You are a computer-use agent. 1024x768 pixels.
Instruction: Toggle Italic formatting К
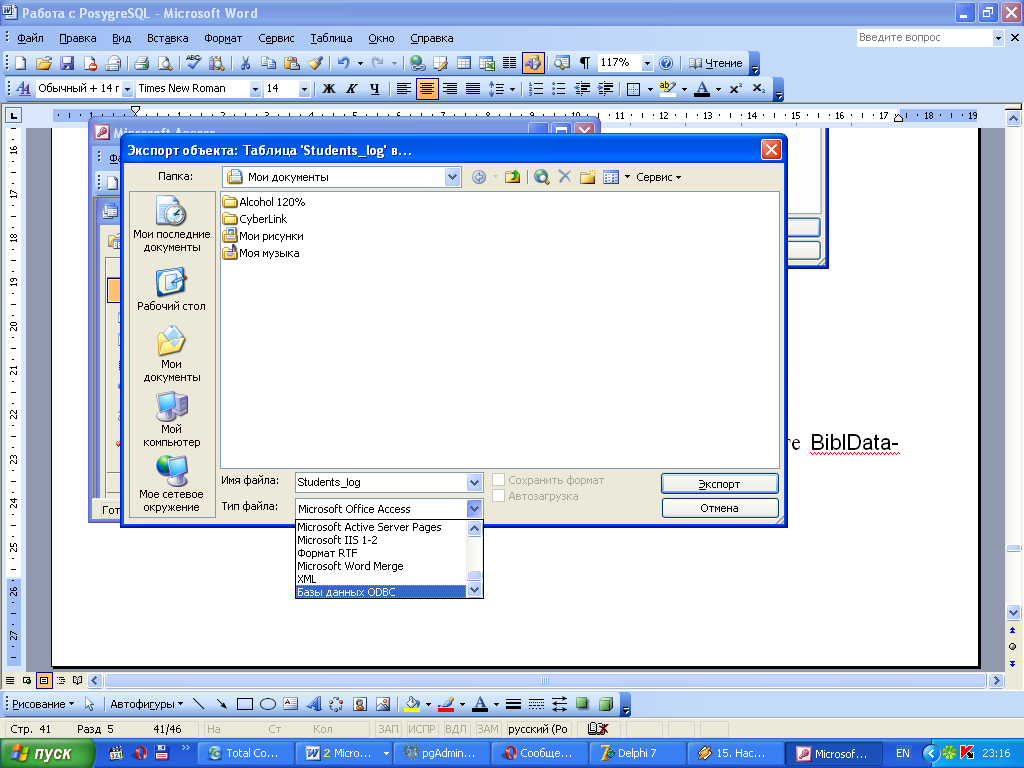coord(352,89)
